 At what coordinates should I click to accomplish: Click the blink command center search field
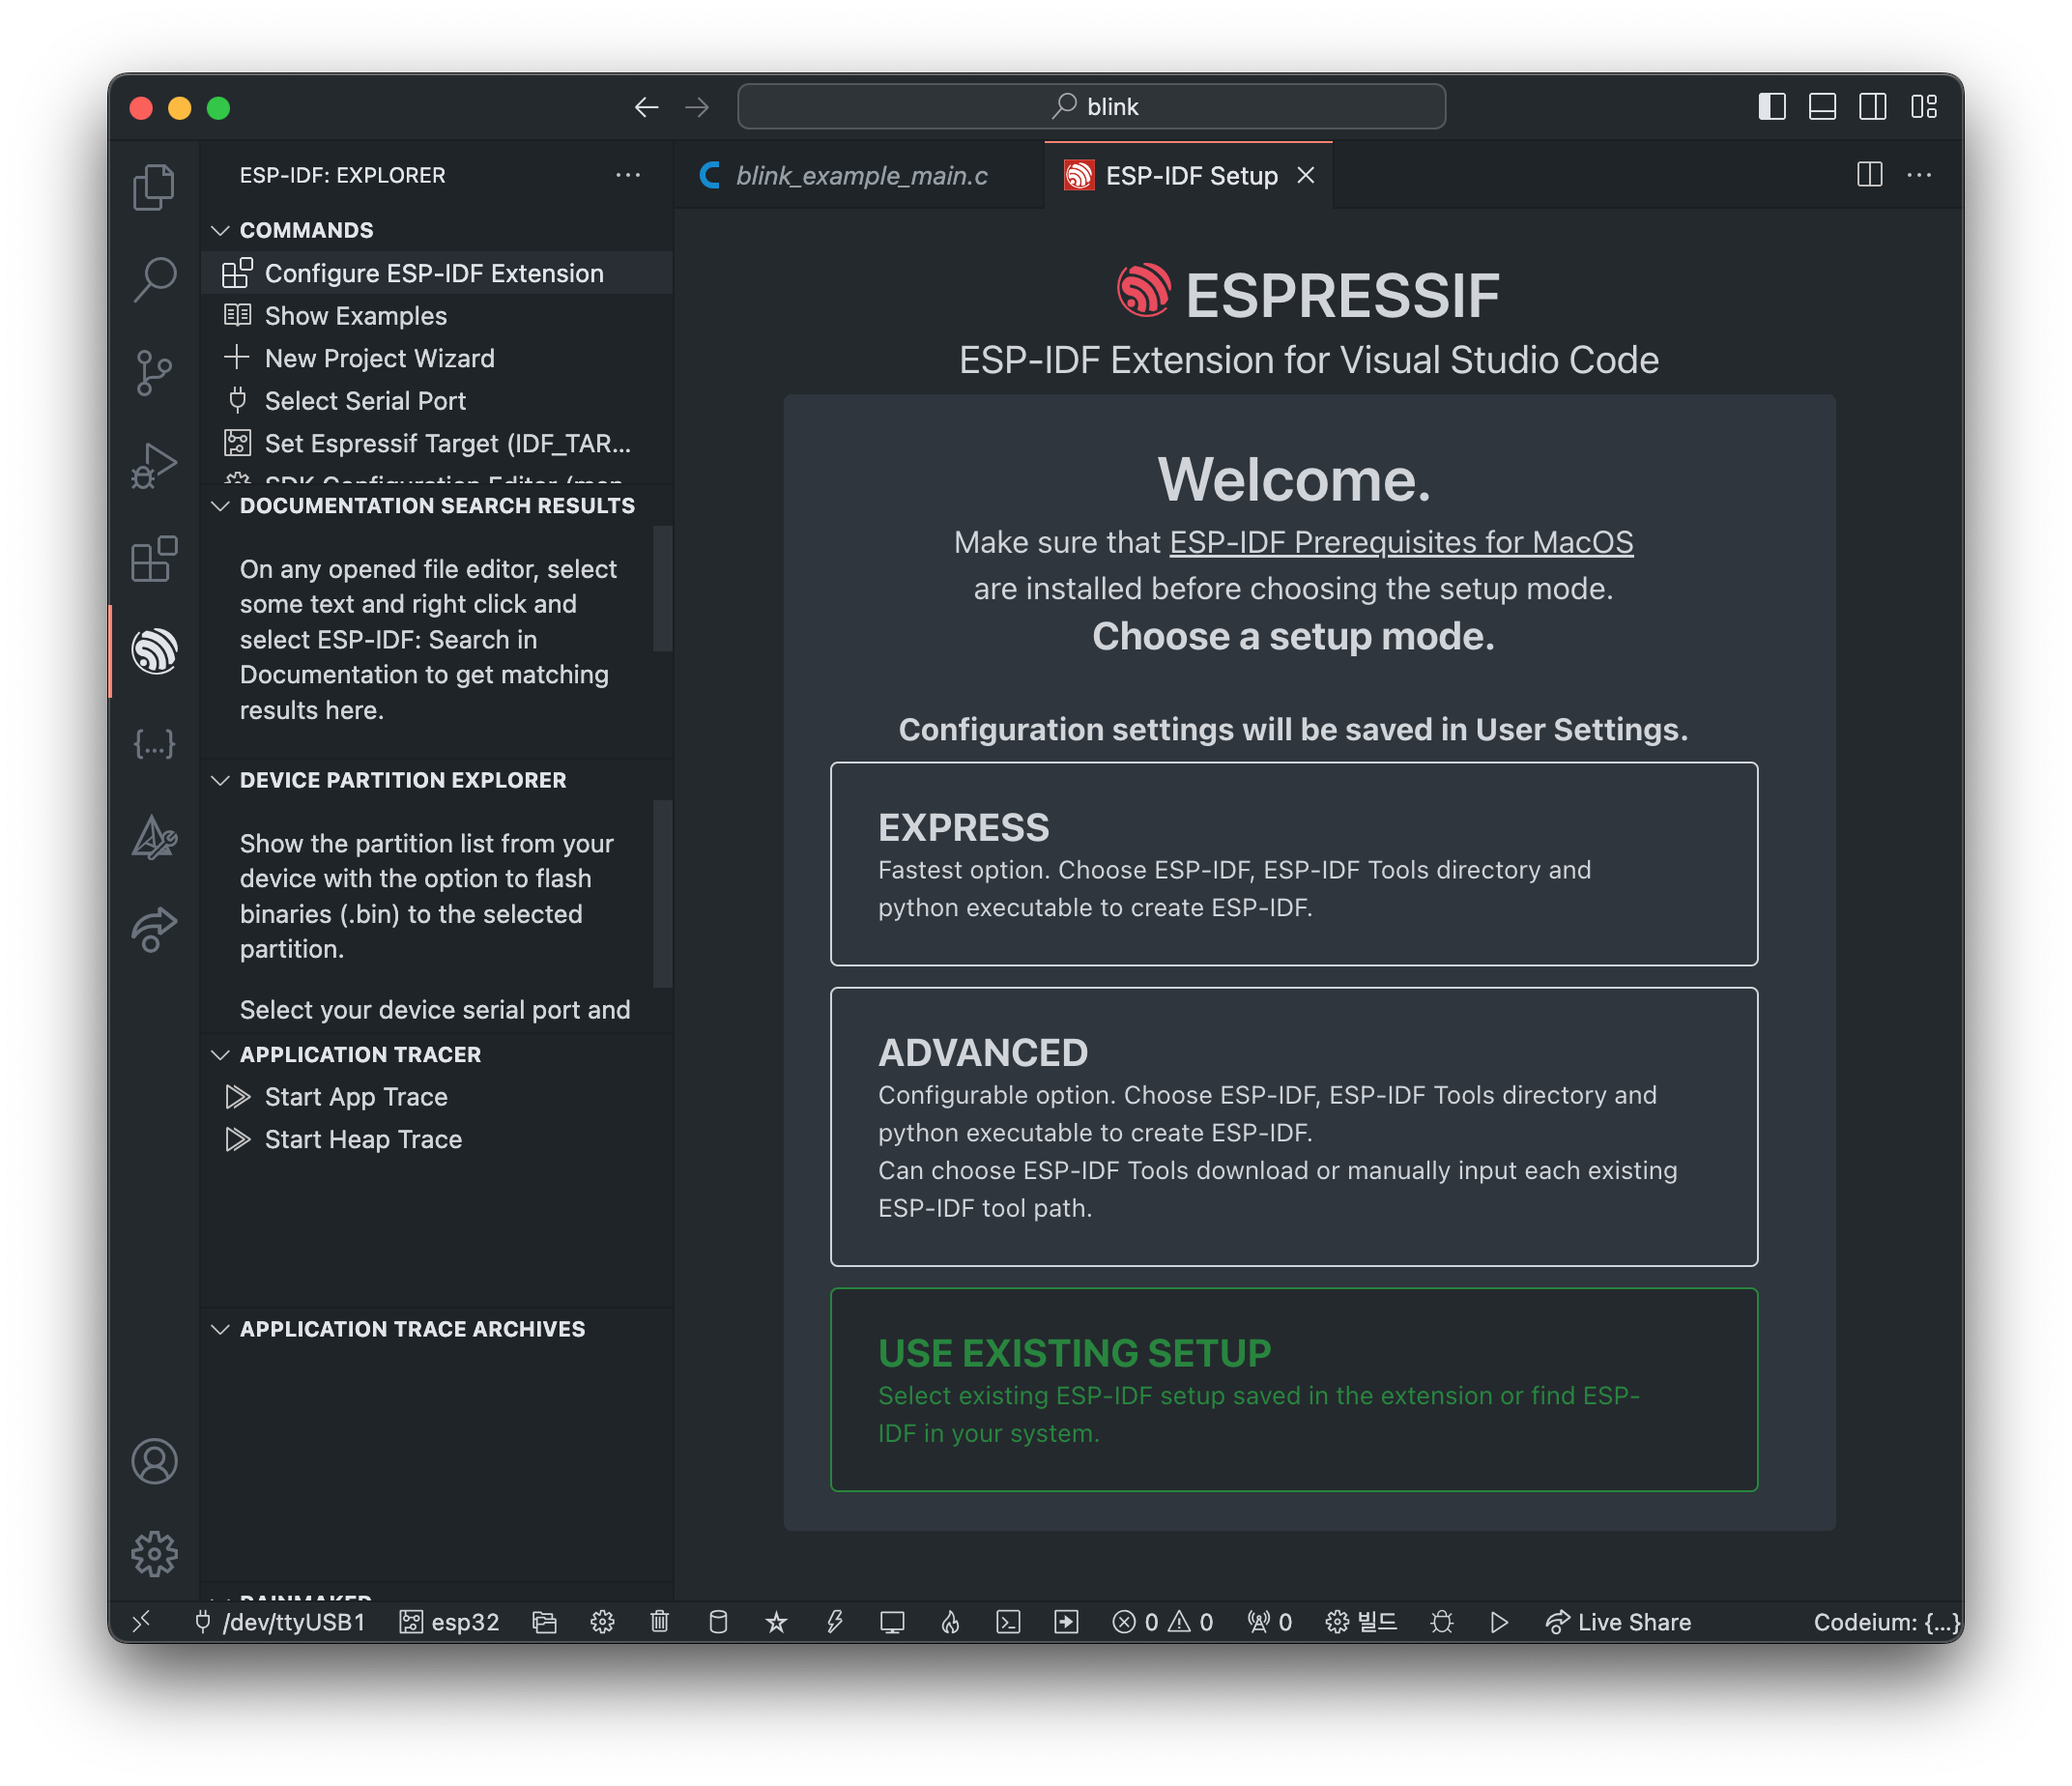coord(1091,107)
